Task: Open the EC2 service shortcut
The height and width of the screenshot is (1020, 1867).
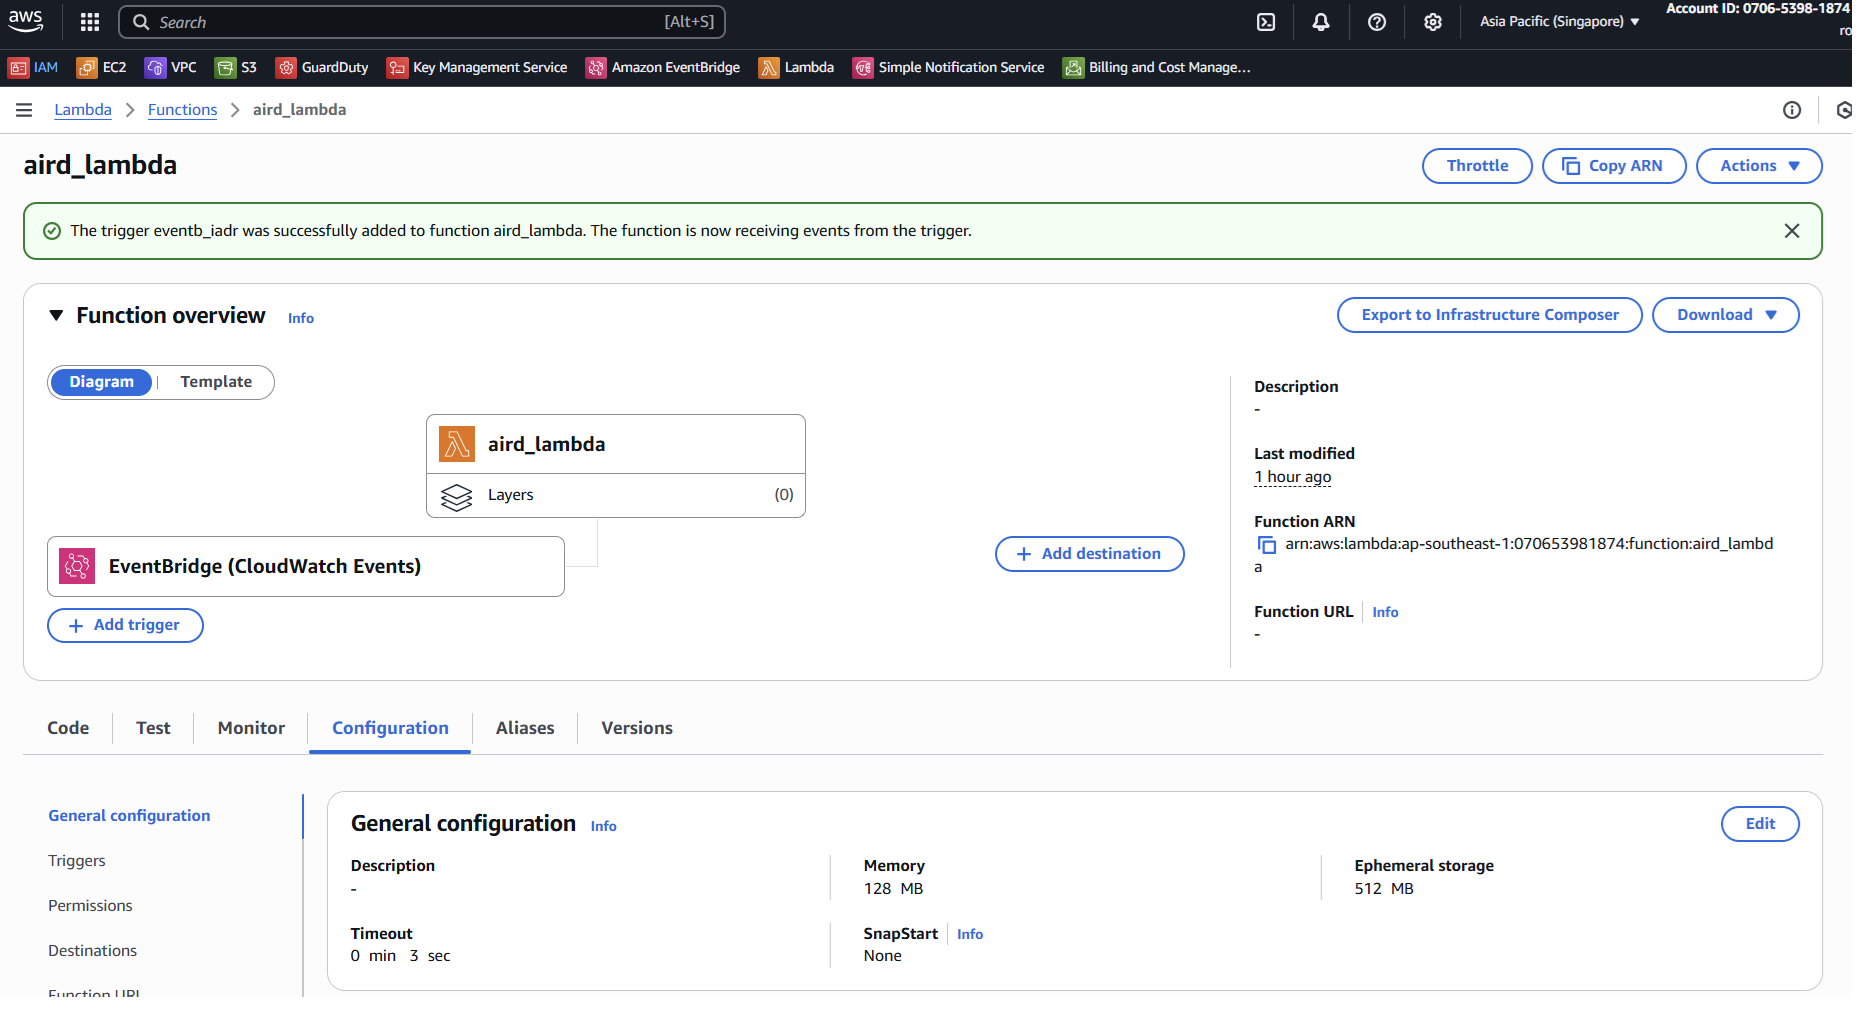Action: coord(102,67)
